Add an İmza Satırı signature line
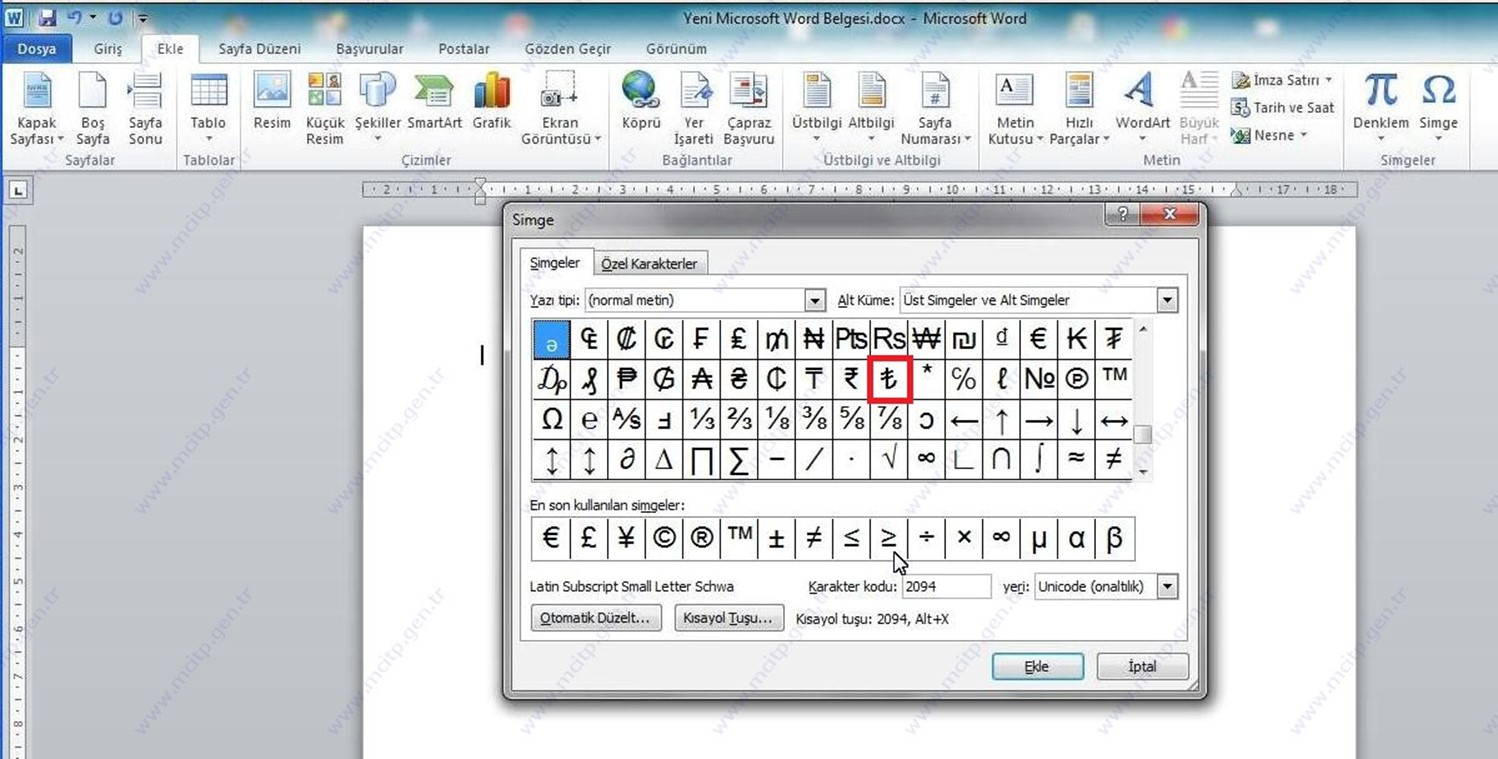Image resolution: width=1498 pixels, height=759 pixels. (x=1283, y=80)
